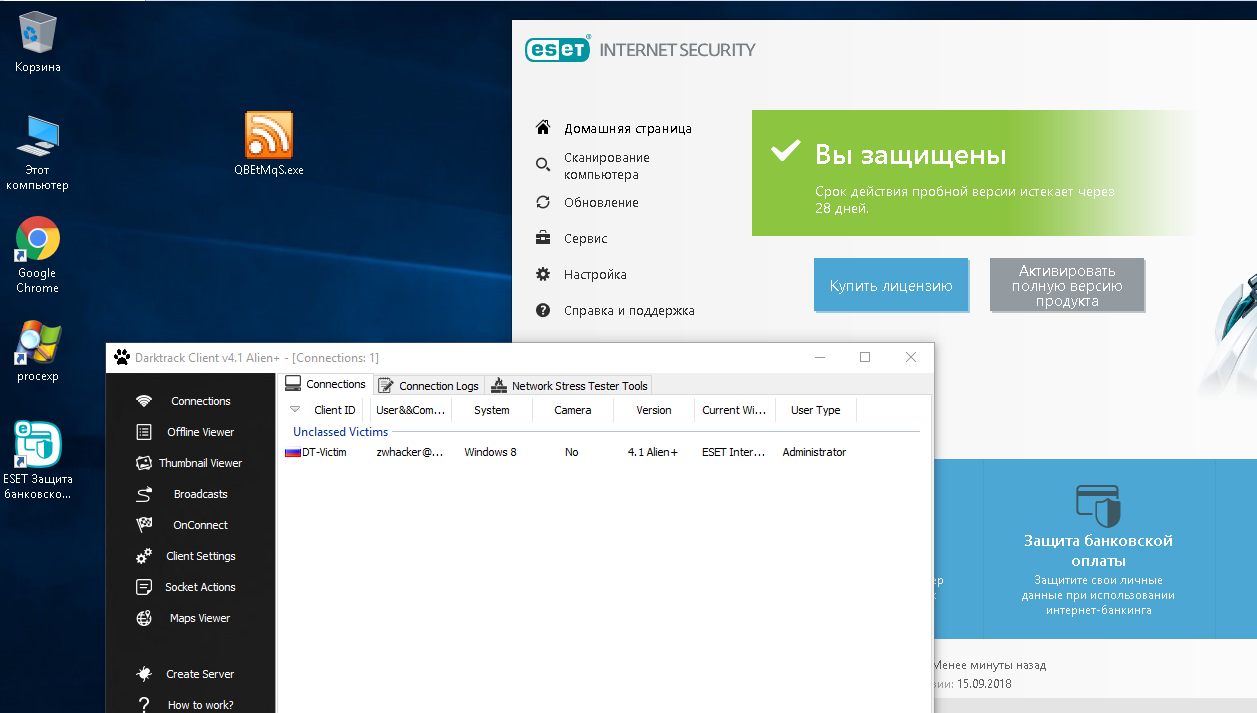Switch to the Connections tab in Darktrack
Image resolution: width=1257 pixels, height=713 pixels.
325,384
